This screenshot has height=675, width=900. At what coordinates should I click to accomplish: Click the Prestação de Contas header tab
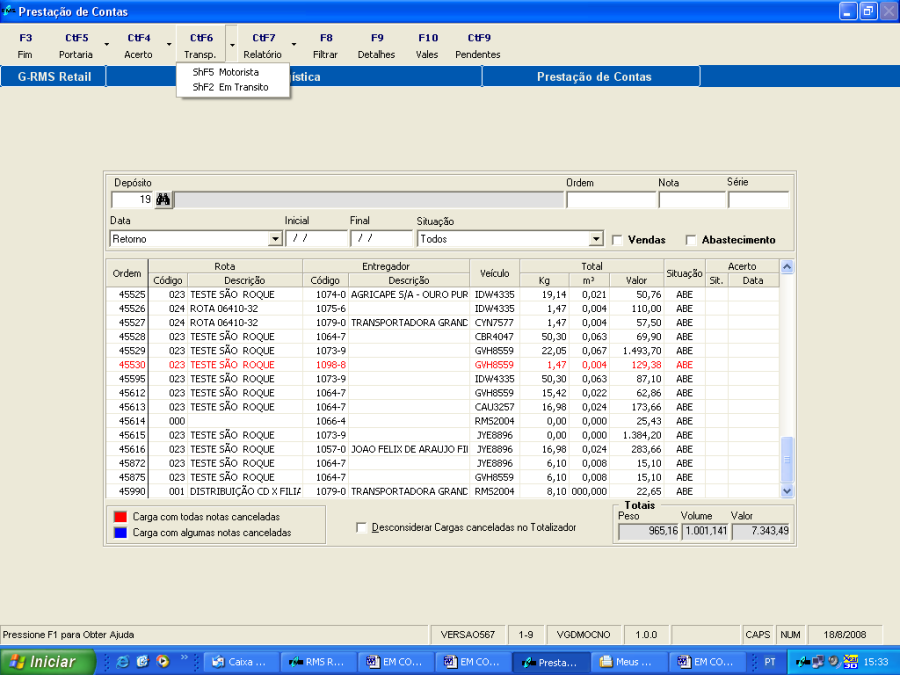point(593,77)
